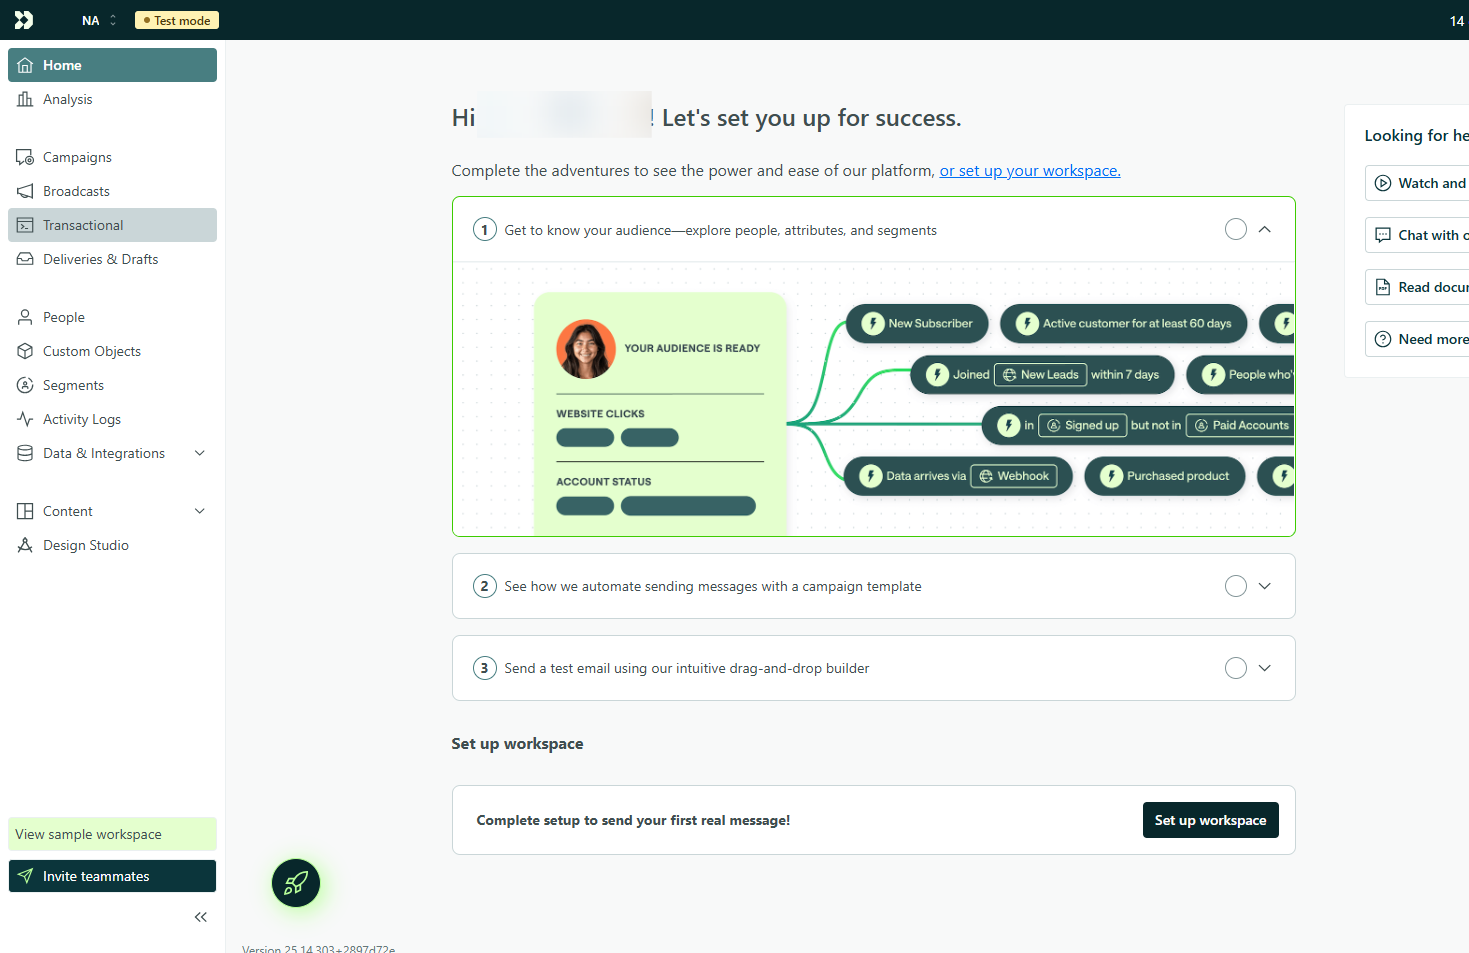Mark step 3 test email circle complete
The width and height of the screenshot is (1469, 953).
tap(1236, 668)
